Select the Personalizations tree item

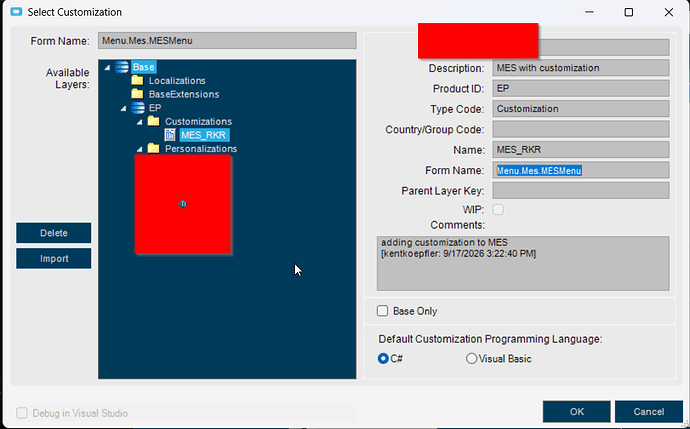pos(201,149)
